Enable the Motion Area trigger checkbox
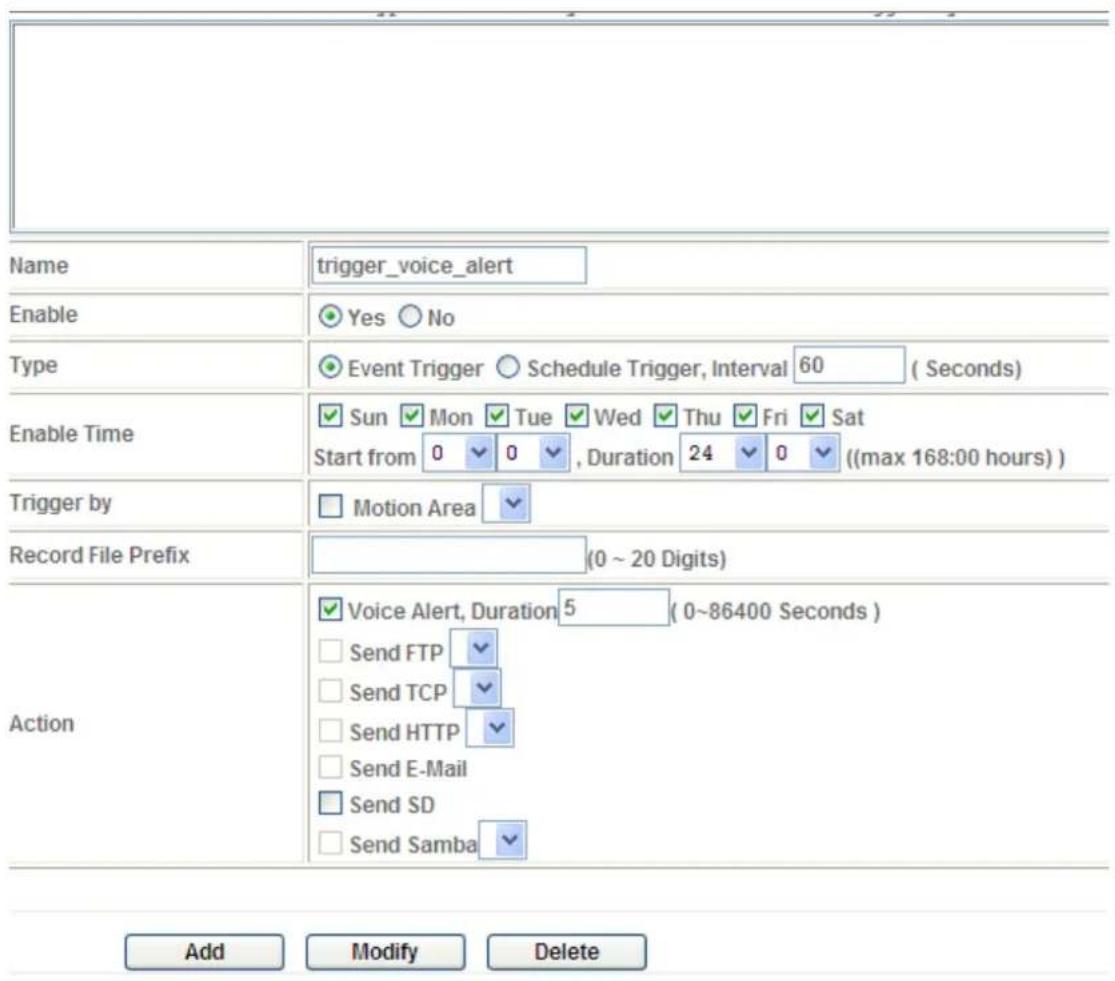 pyautogui.click(x=330, y=506)
